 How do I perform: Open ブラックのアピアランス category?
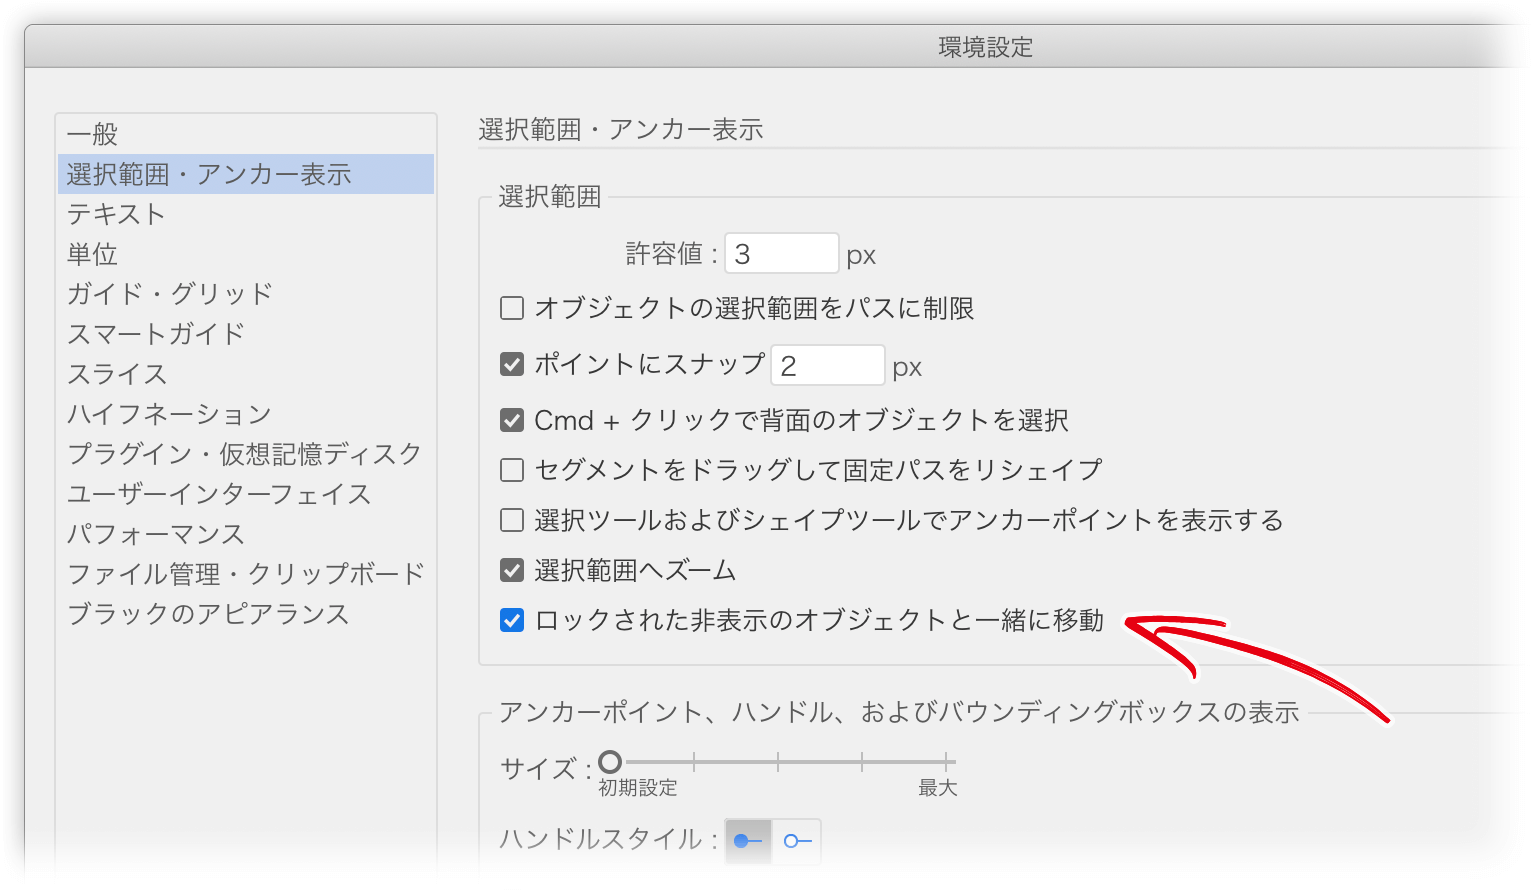coord(245,614)
